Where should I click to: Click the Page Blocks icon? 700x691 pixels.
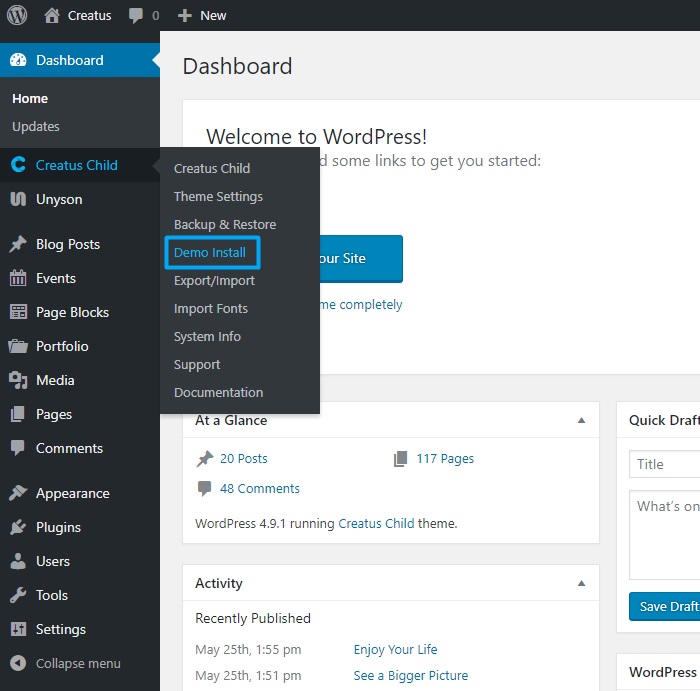18,312
